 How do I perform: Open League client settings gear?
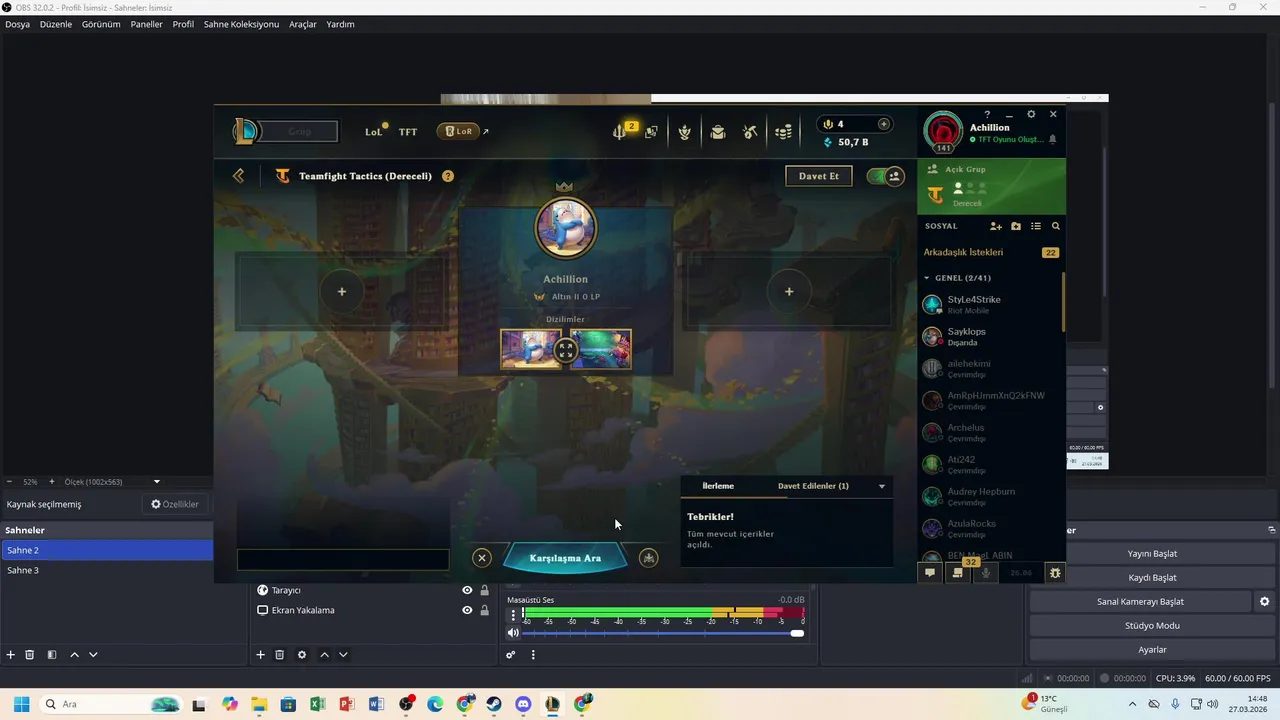pos(1031,114)
